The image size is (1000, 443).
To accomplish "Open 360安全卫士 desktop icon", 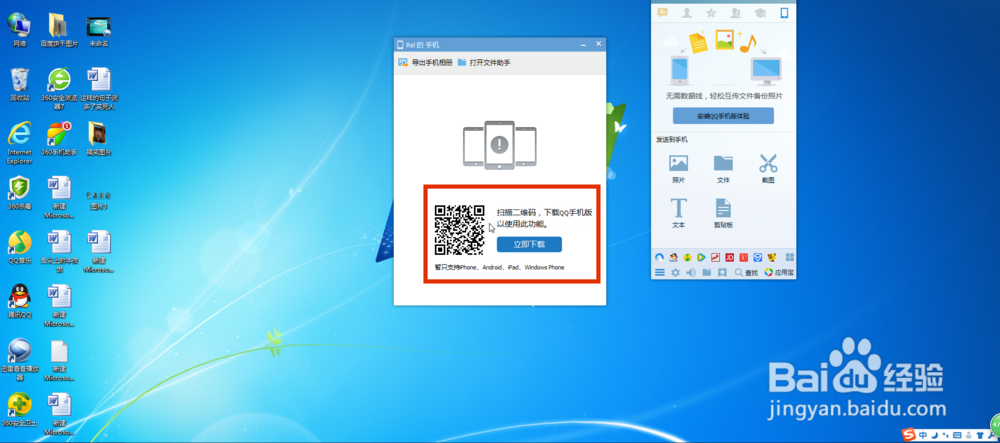I will (x=20, y=410).
